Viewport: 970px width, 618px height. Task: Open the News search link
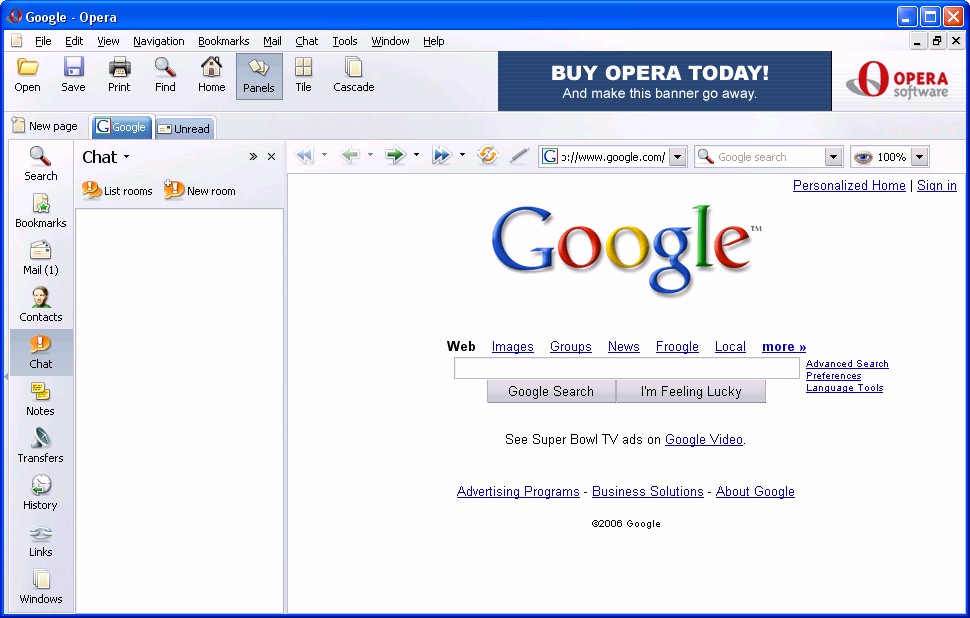(624, 346)
